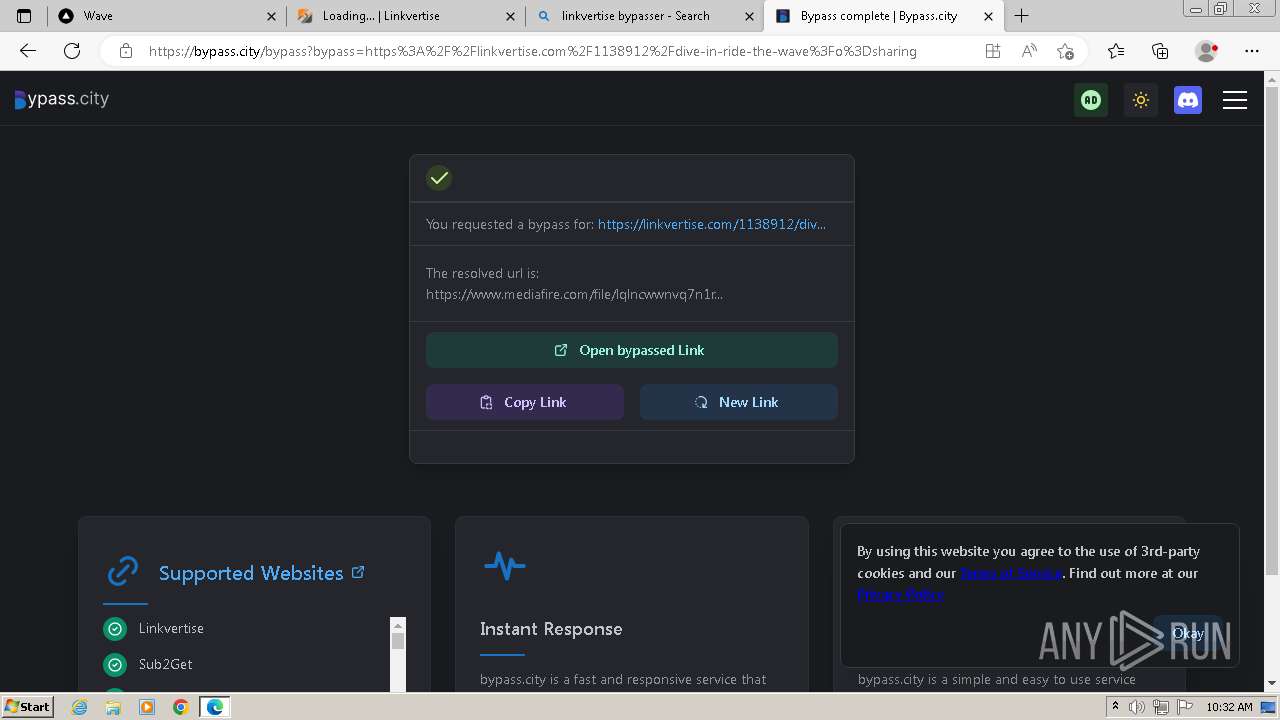Click the Copy Link button

(x=525, y=402)
